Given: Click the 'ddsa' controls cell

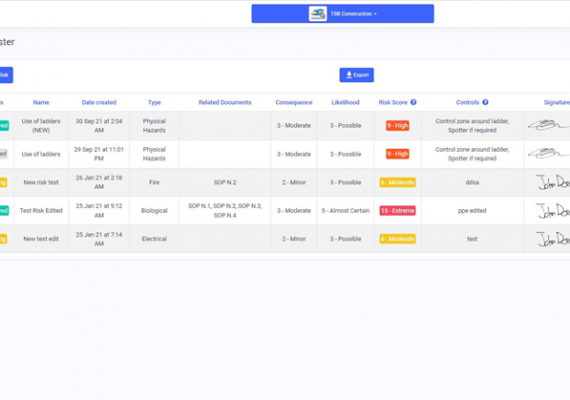Looking at the screenshot, I should 472,183.
